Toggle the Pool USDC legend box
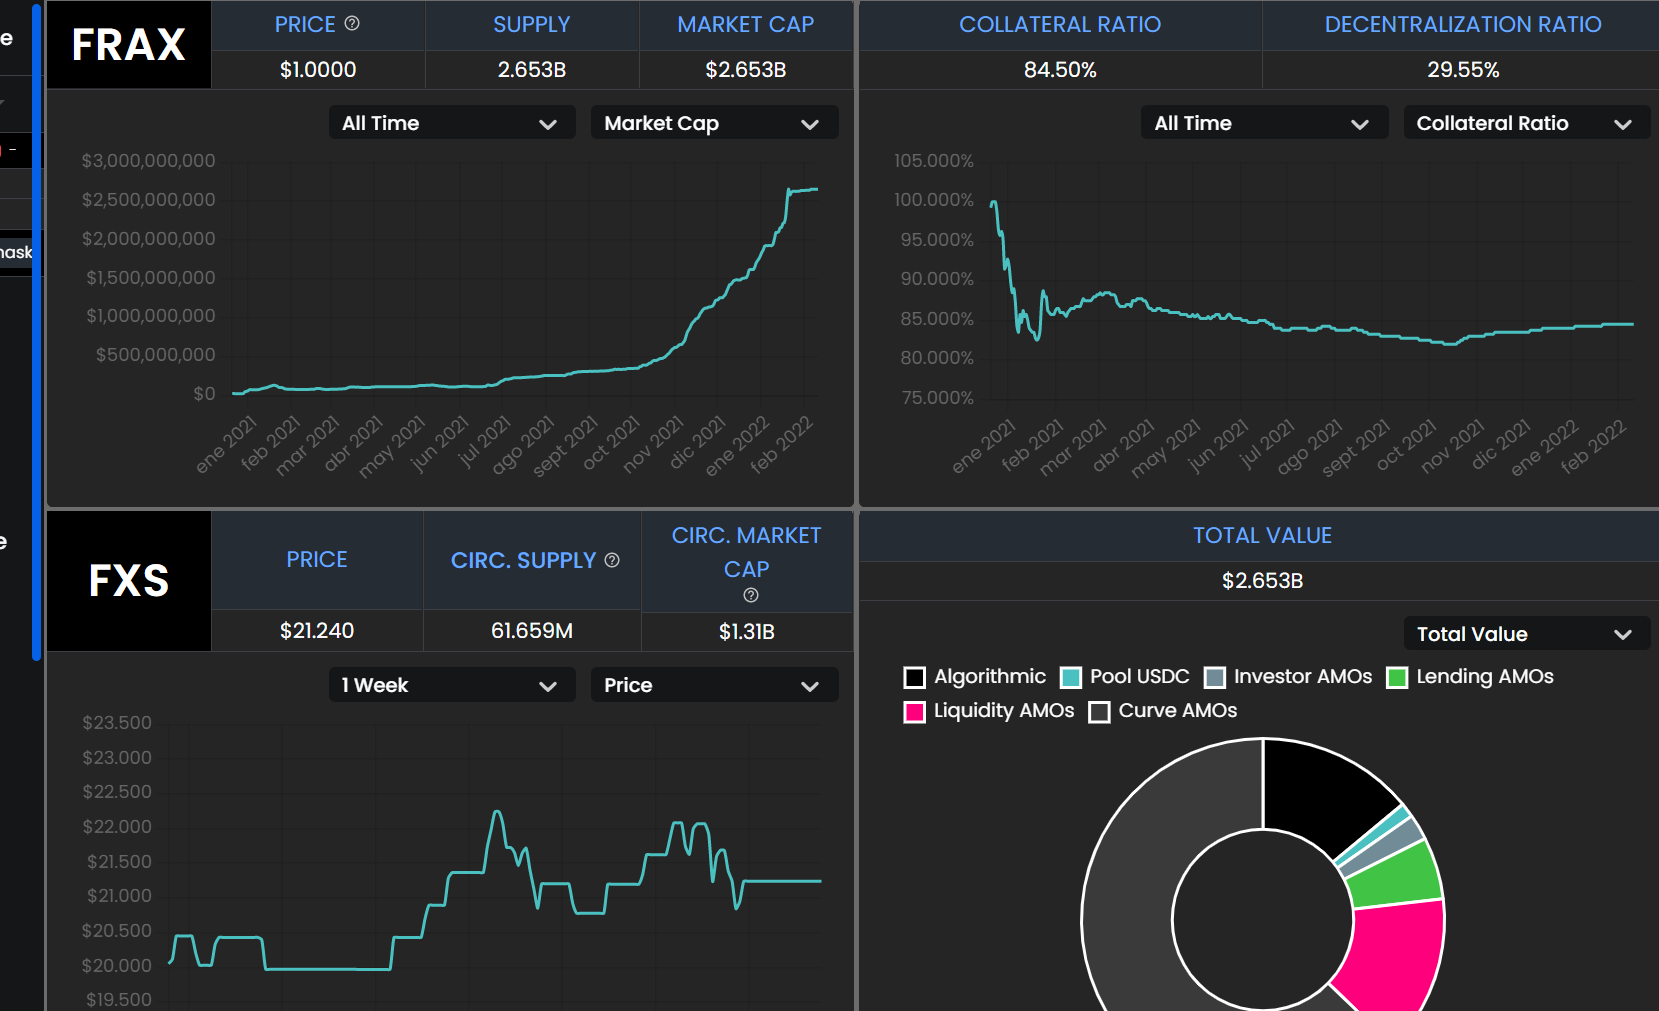 pyautogui.click(x=1070, y=678)
